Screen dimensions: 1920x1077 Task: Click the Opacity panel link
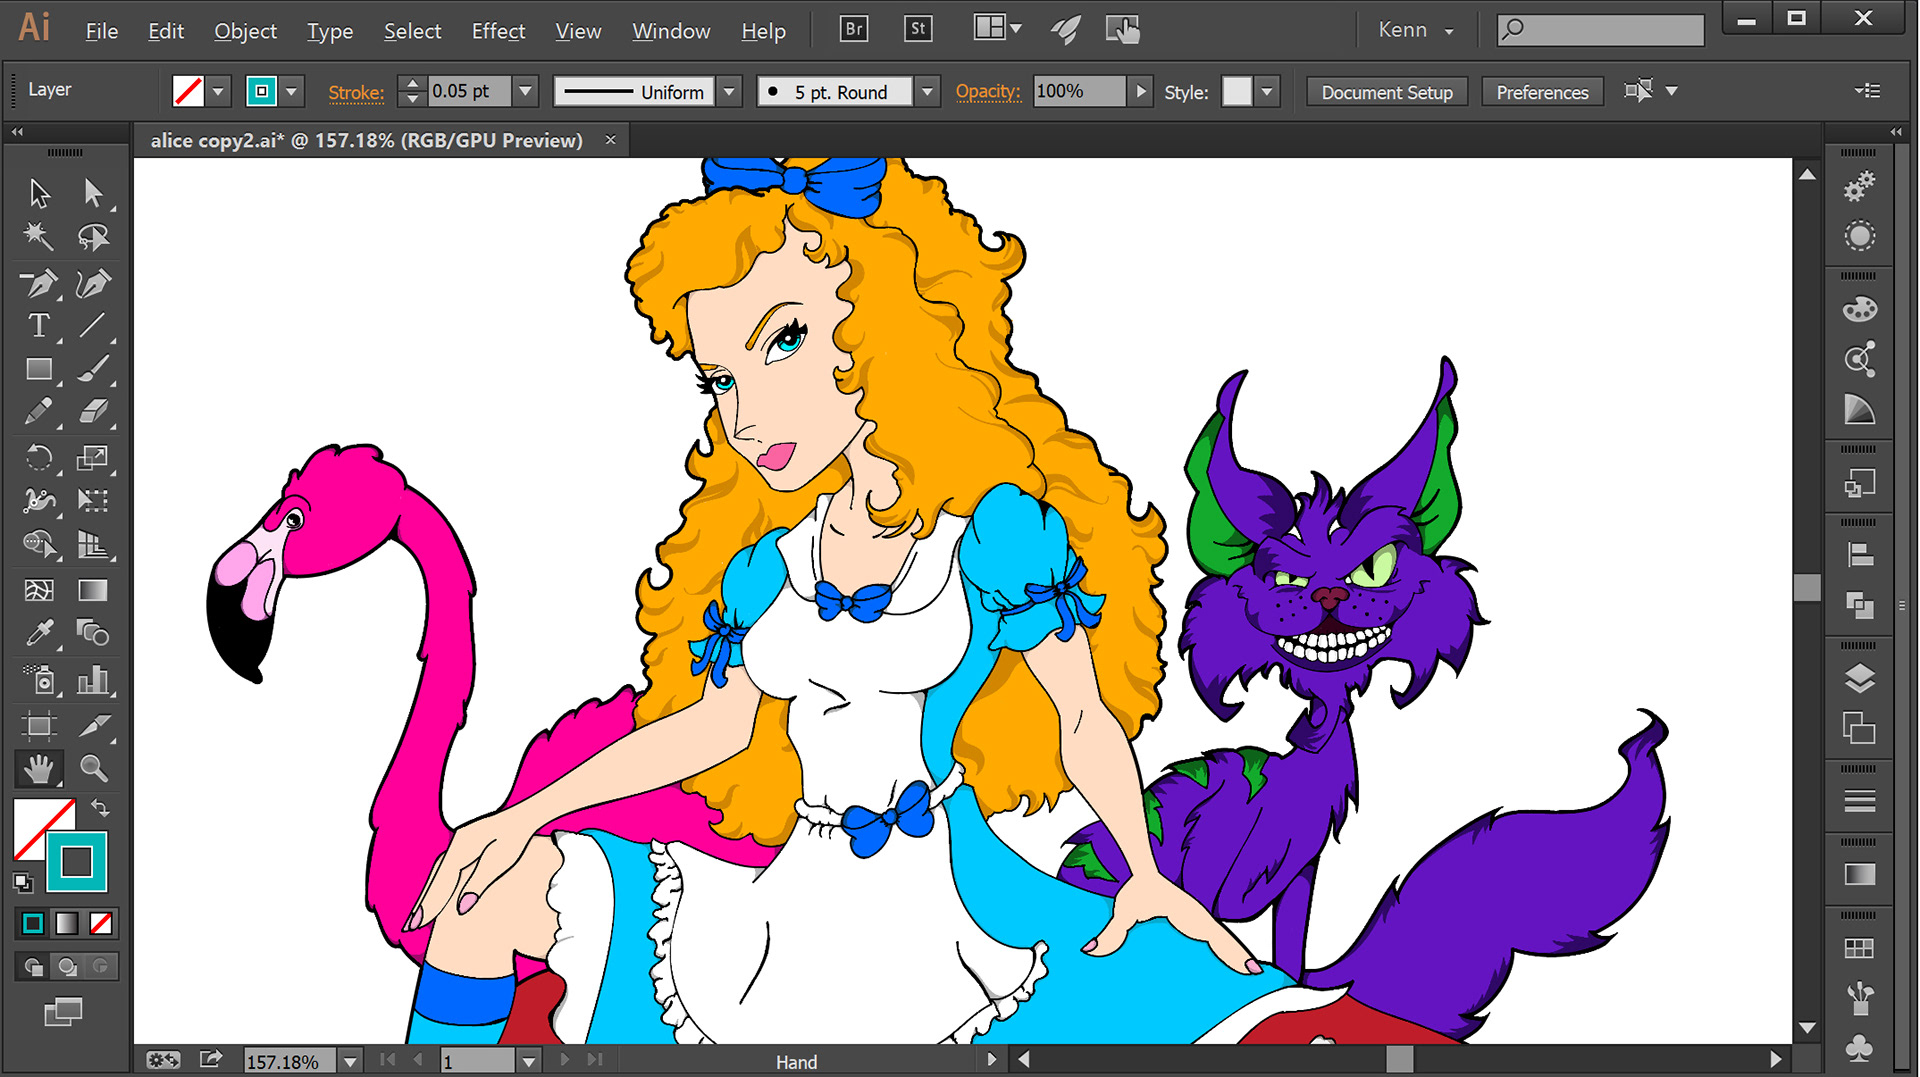988,92
